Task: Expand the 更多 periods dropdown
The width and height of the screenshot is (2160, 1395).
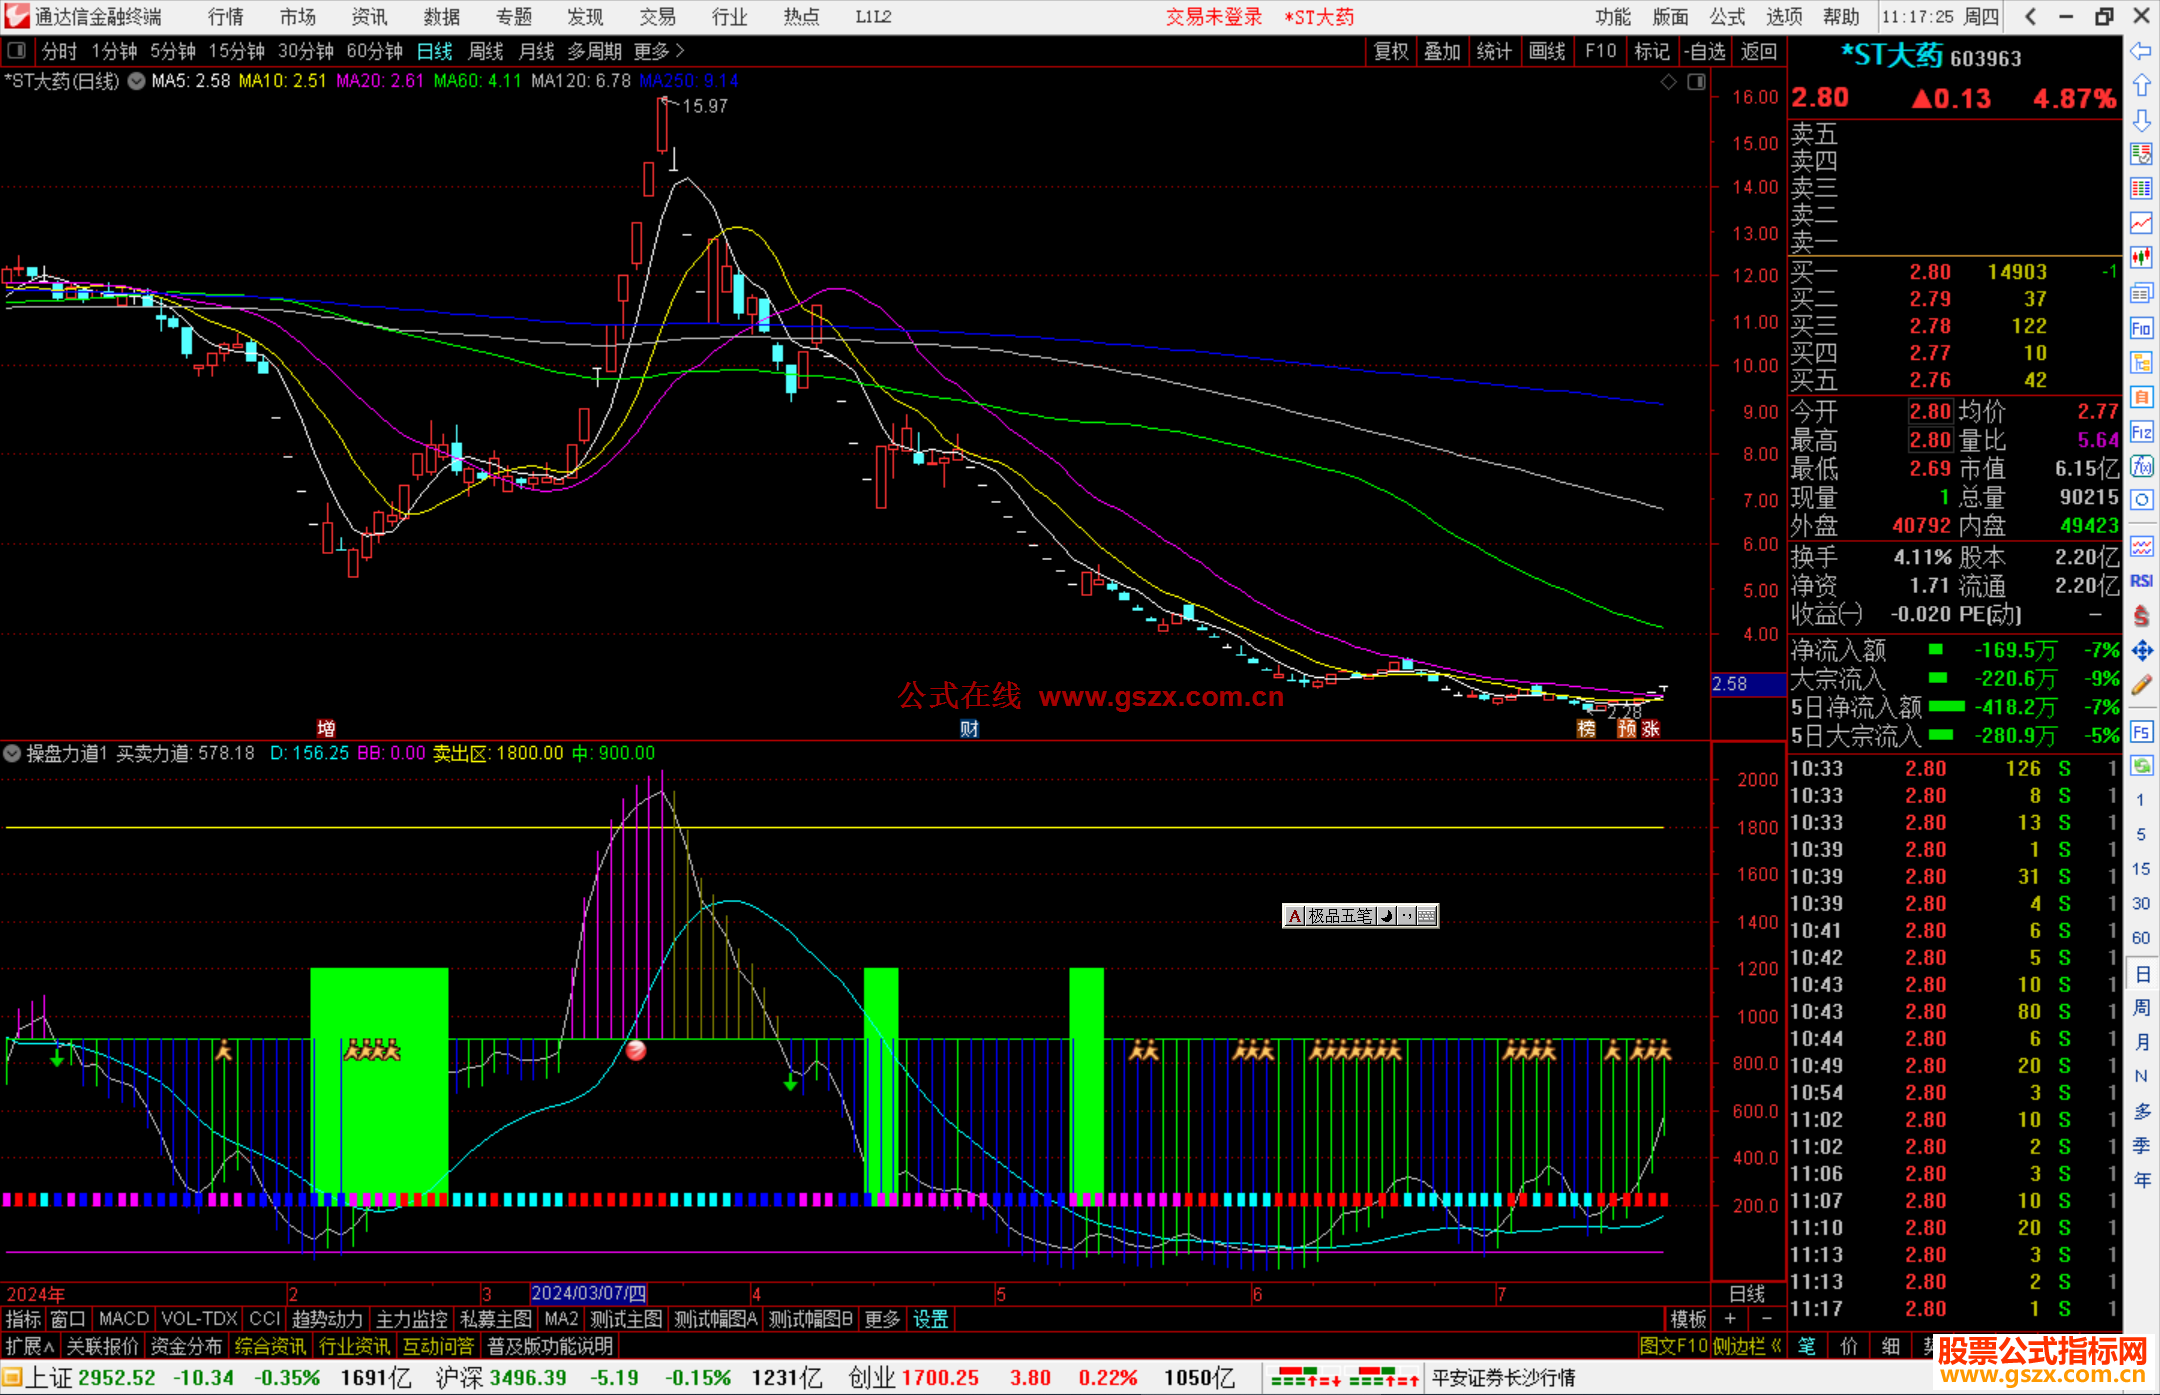Action: click(x=659, y=51)
